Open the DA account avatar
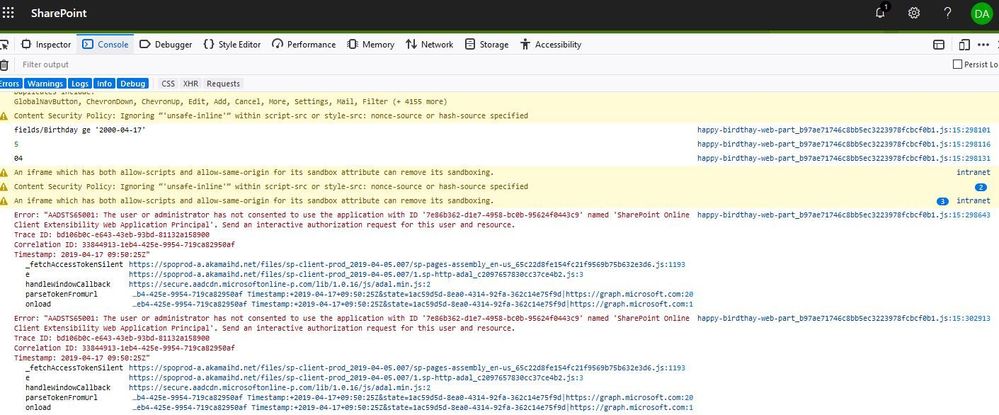The width and height of the screenshot is (999, 415). click(982, 13)
